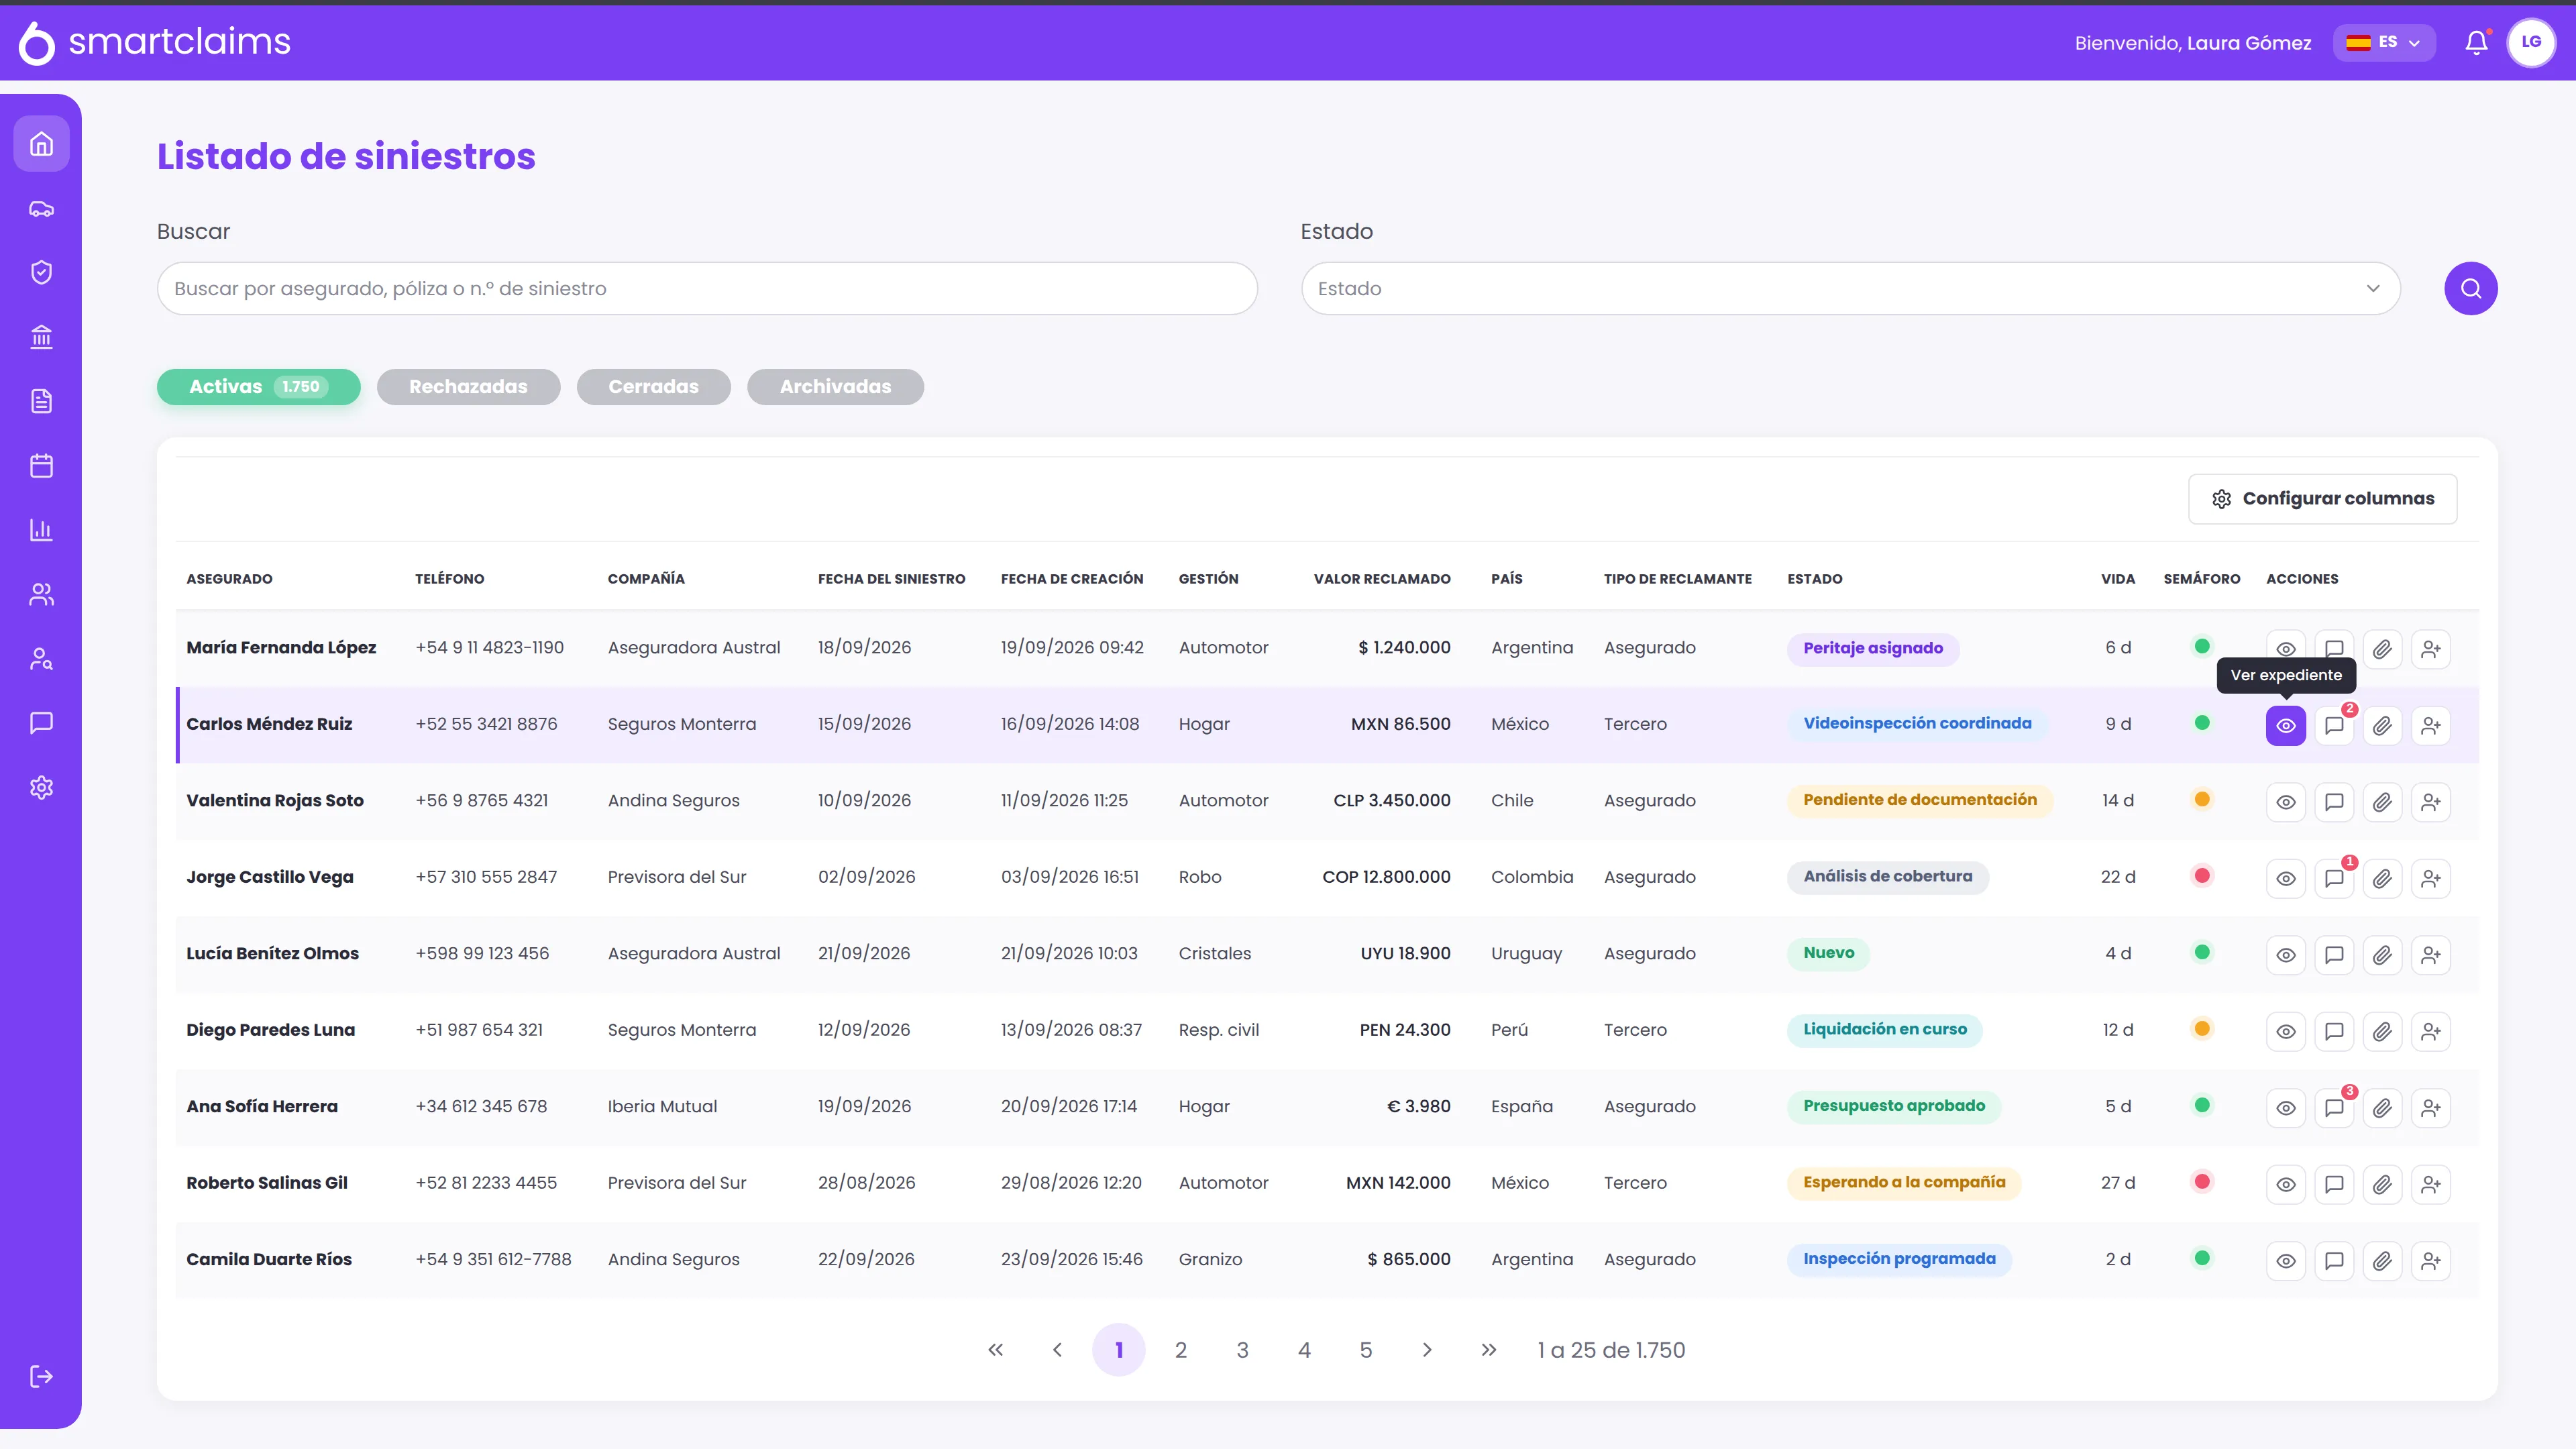Open the user search sidebar icon
This screenshot has height=1449, width=2576.
[41, 659]
